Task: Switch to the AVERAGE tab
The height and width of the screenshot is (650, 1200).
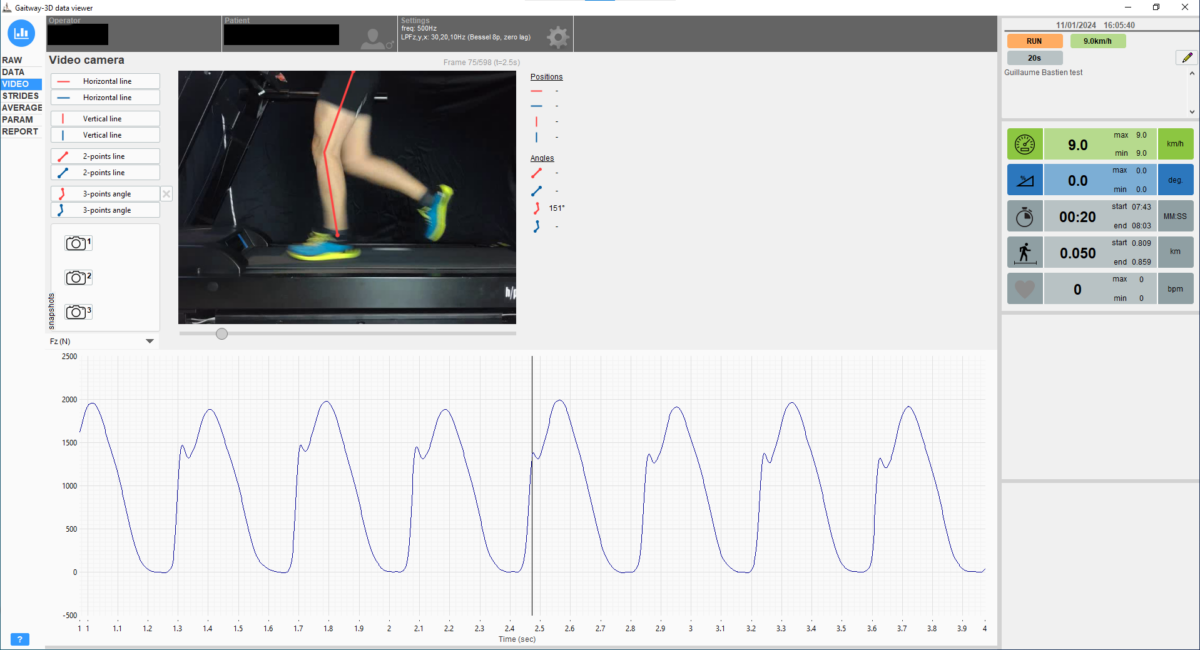Action: tap(22, 107)
